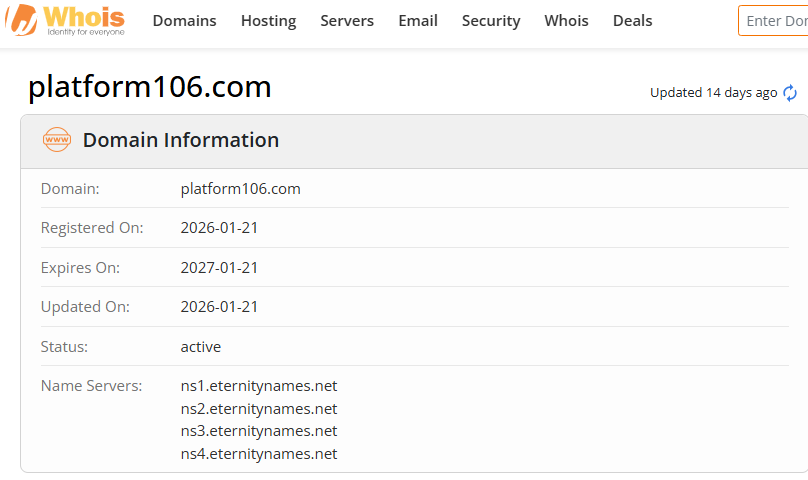This screenshot has width=808, height=480.
Task: Click the platform106.com page heading
Action: (150, 87)
